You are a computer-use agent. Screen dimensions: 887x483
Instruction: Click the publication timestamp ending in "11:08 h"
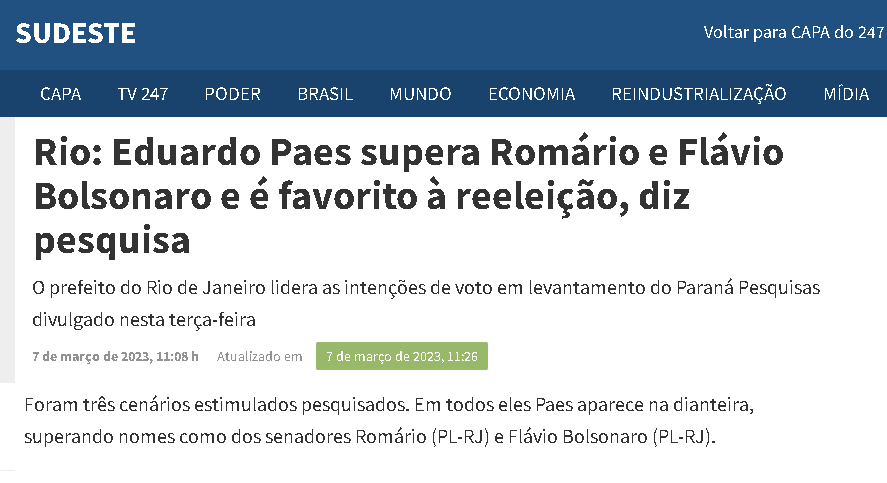(115, 356)
